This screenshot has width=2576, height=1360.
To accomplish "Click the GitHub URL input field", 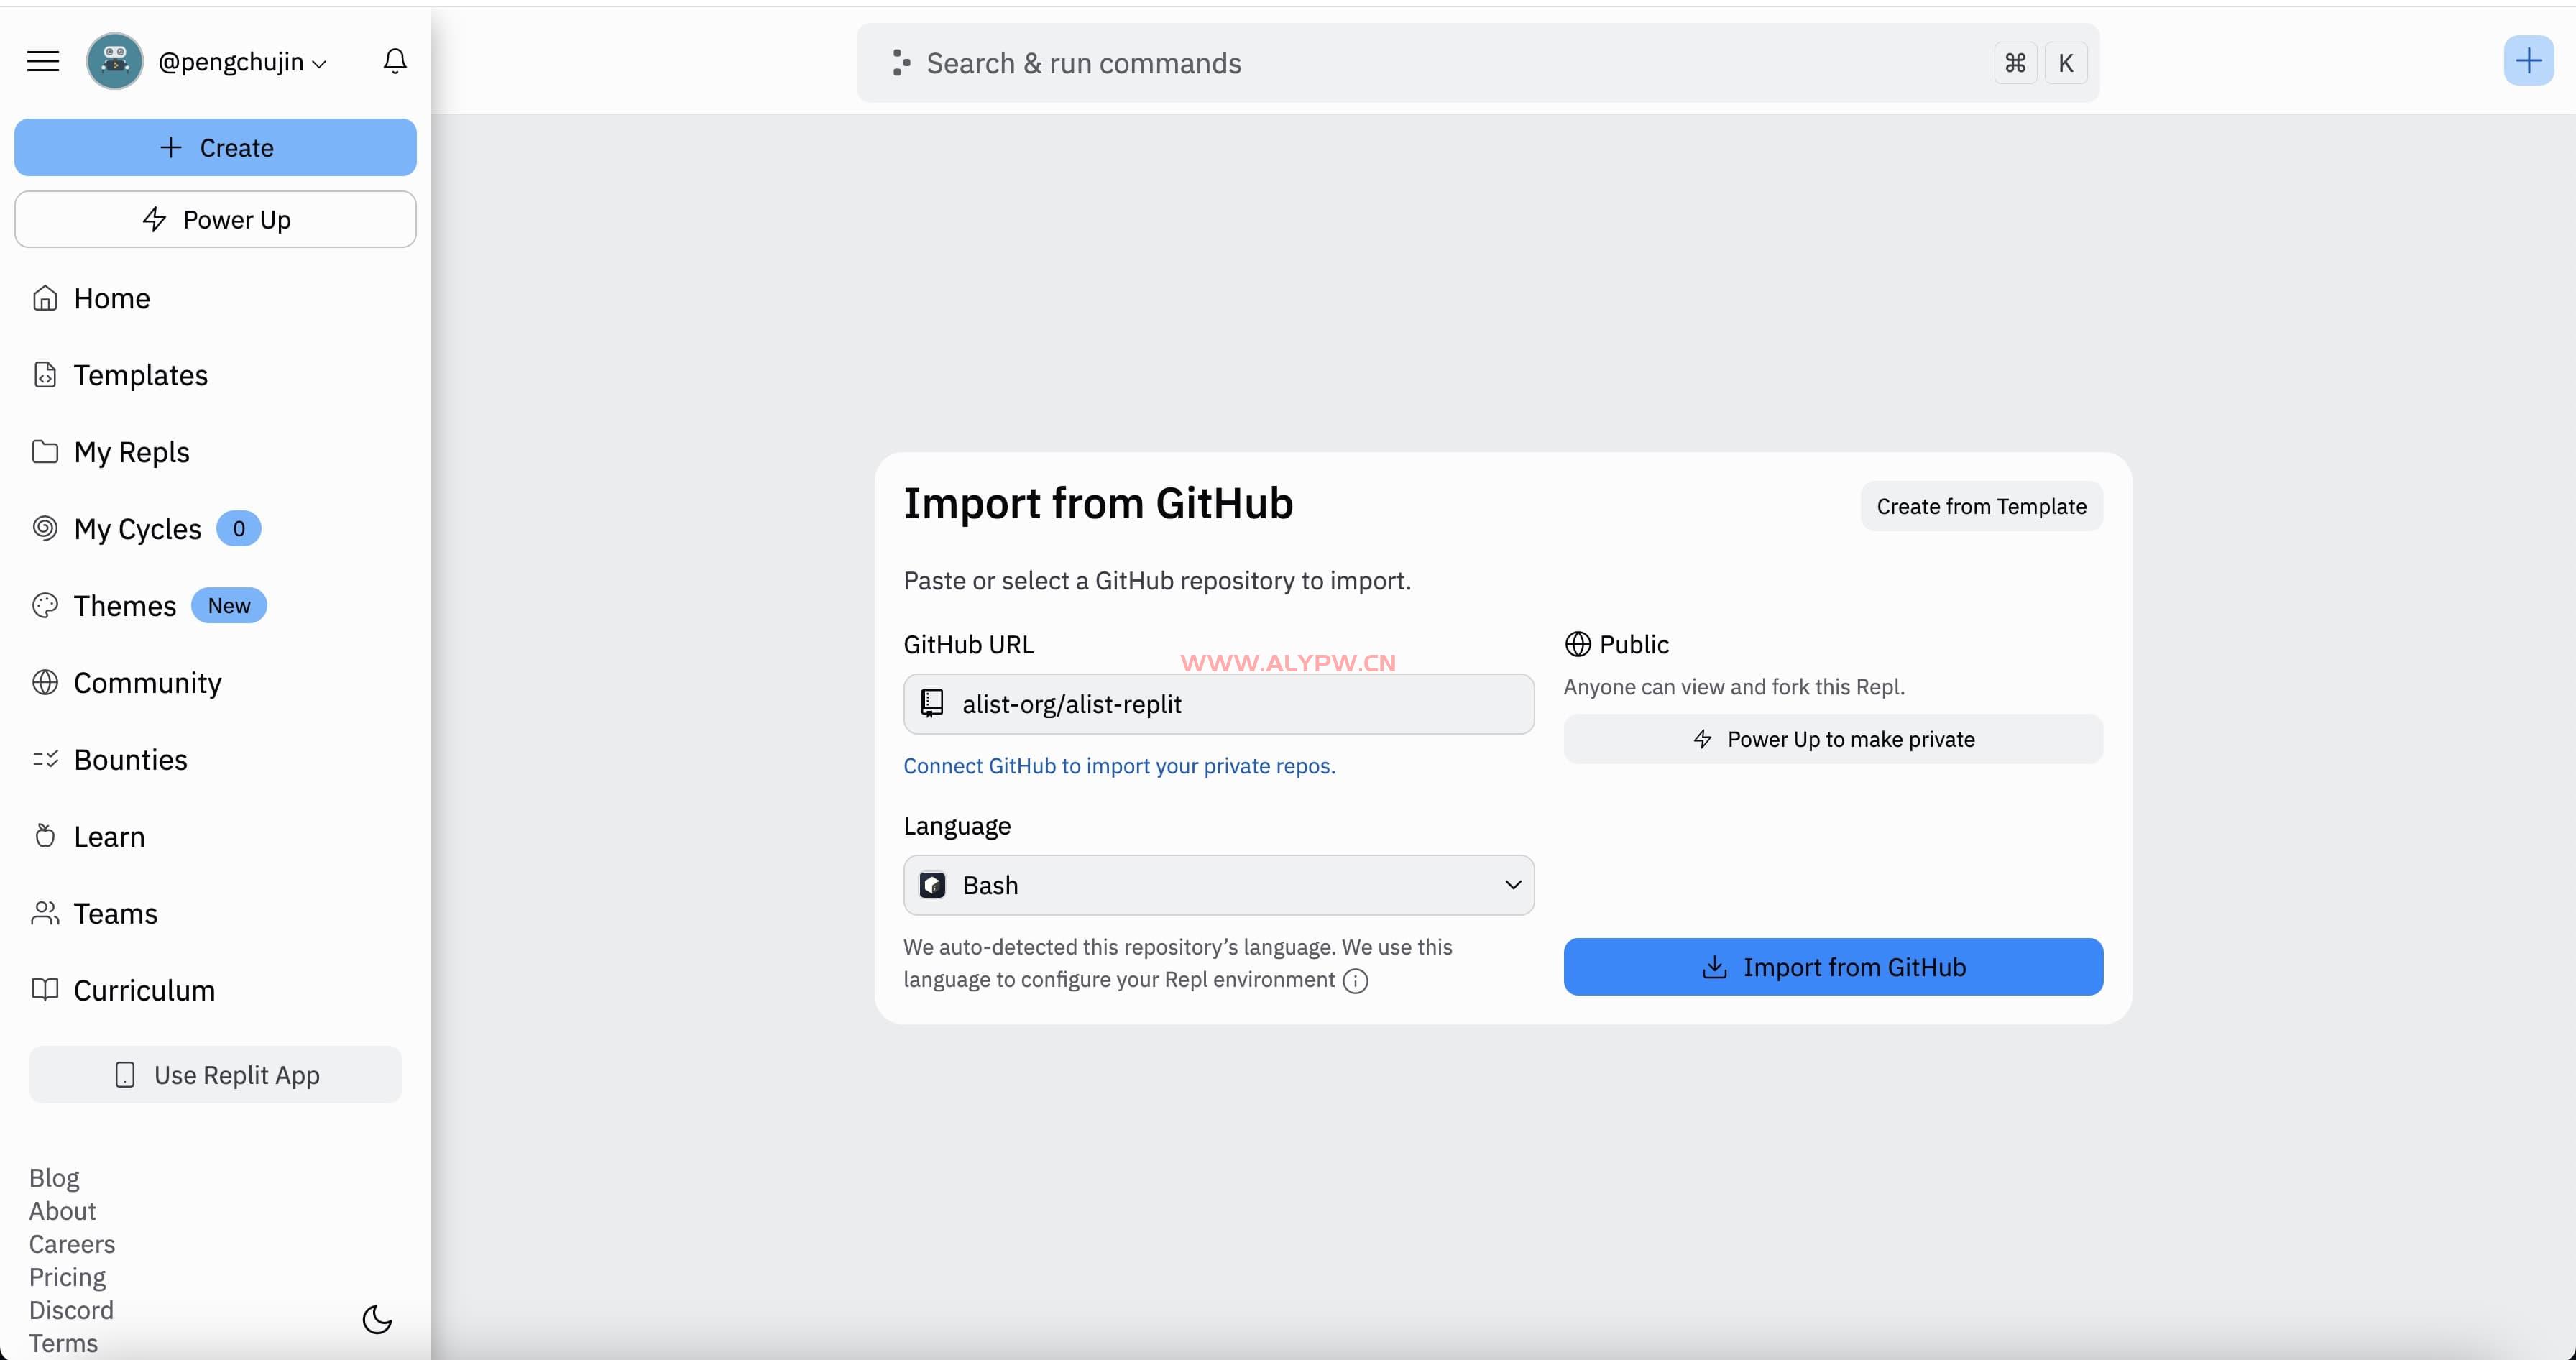I will coord(1240,704).
